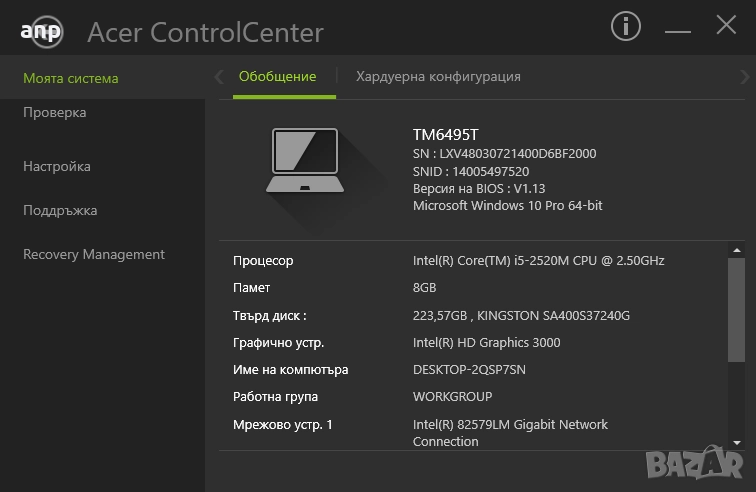Click the laptop system image
Image resolution: width=756 pixels, height=492 pixels.
click(306, 159)
